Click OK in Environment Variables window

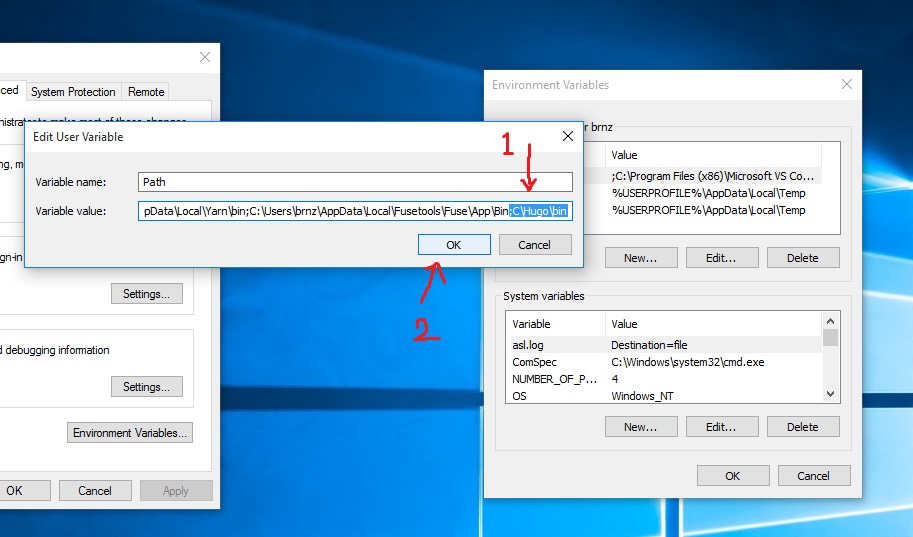point(733,475)
